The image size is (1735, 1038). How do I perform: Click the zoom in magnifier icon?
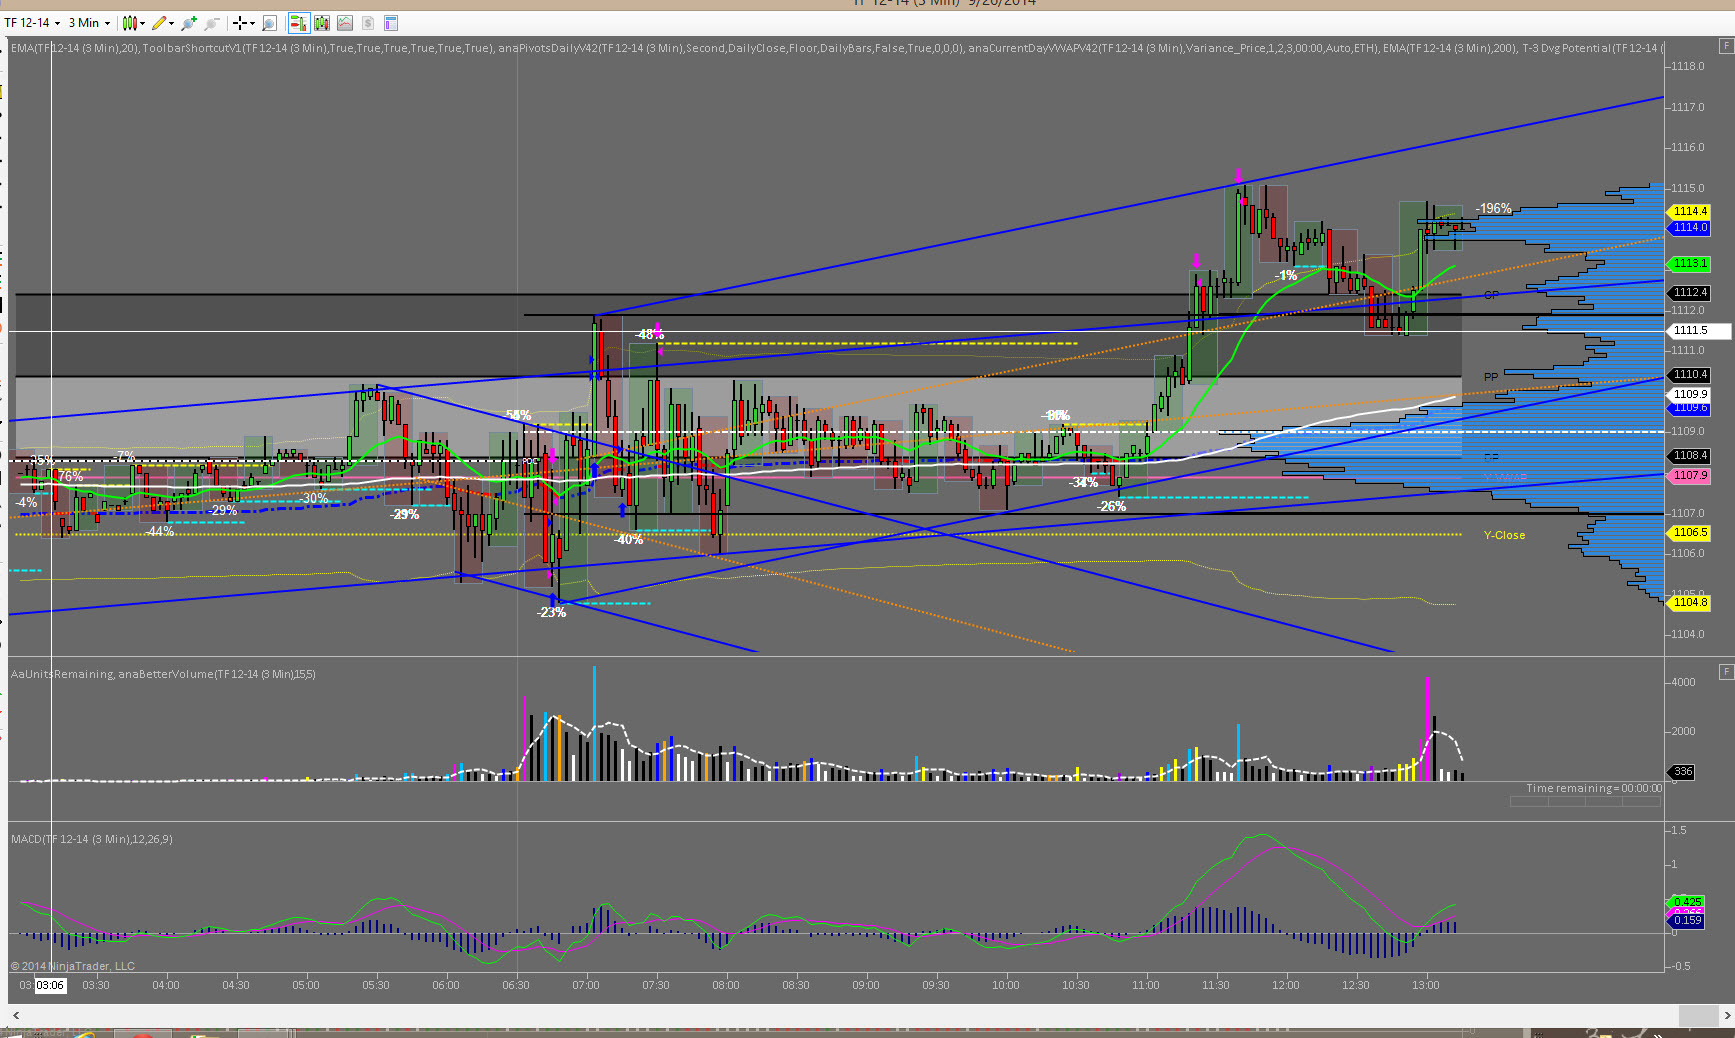pos(189,23)
